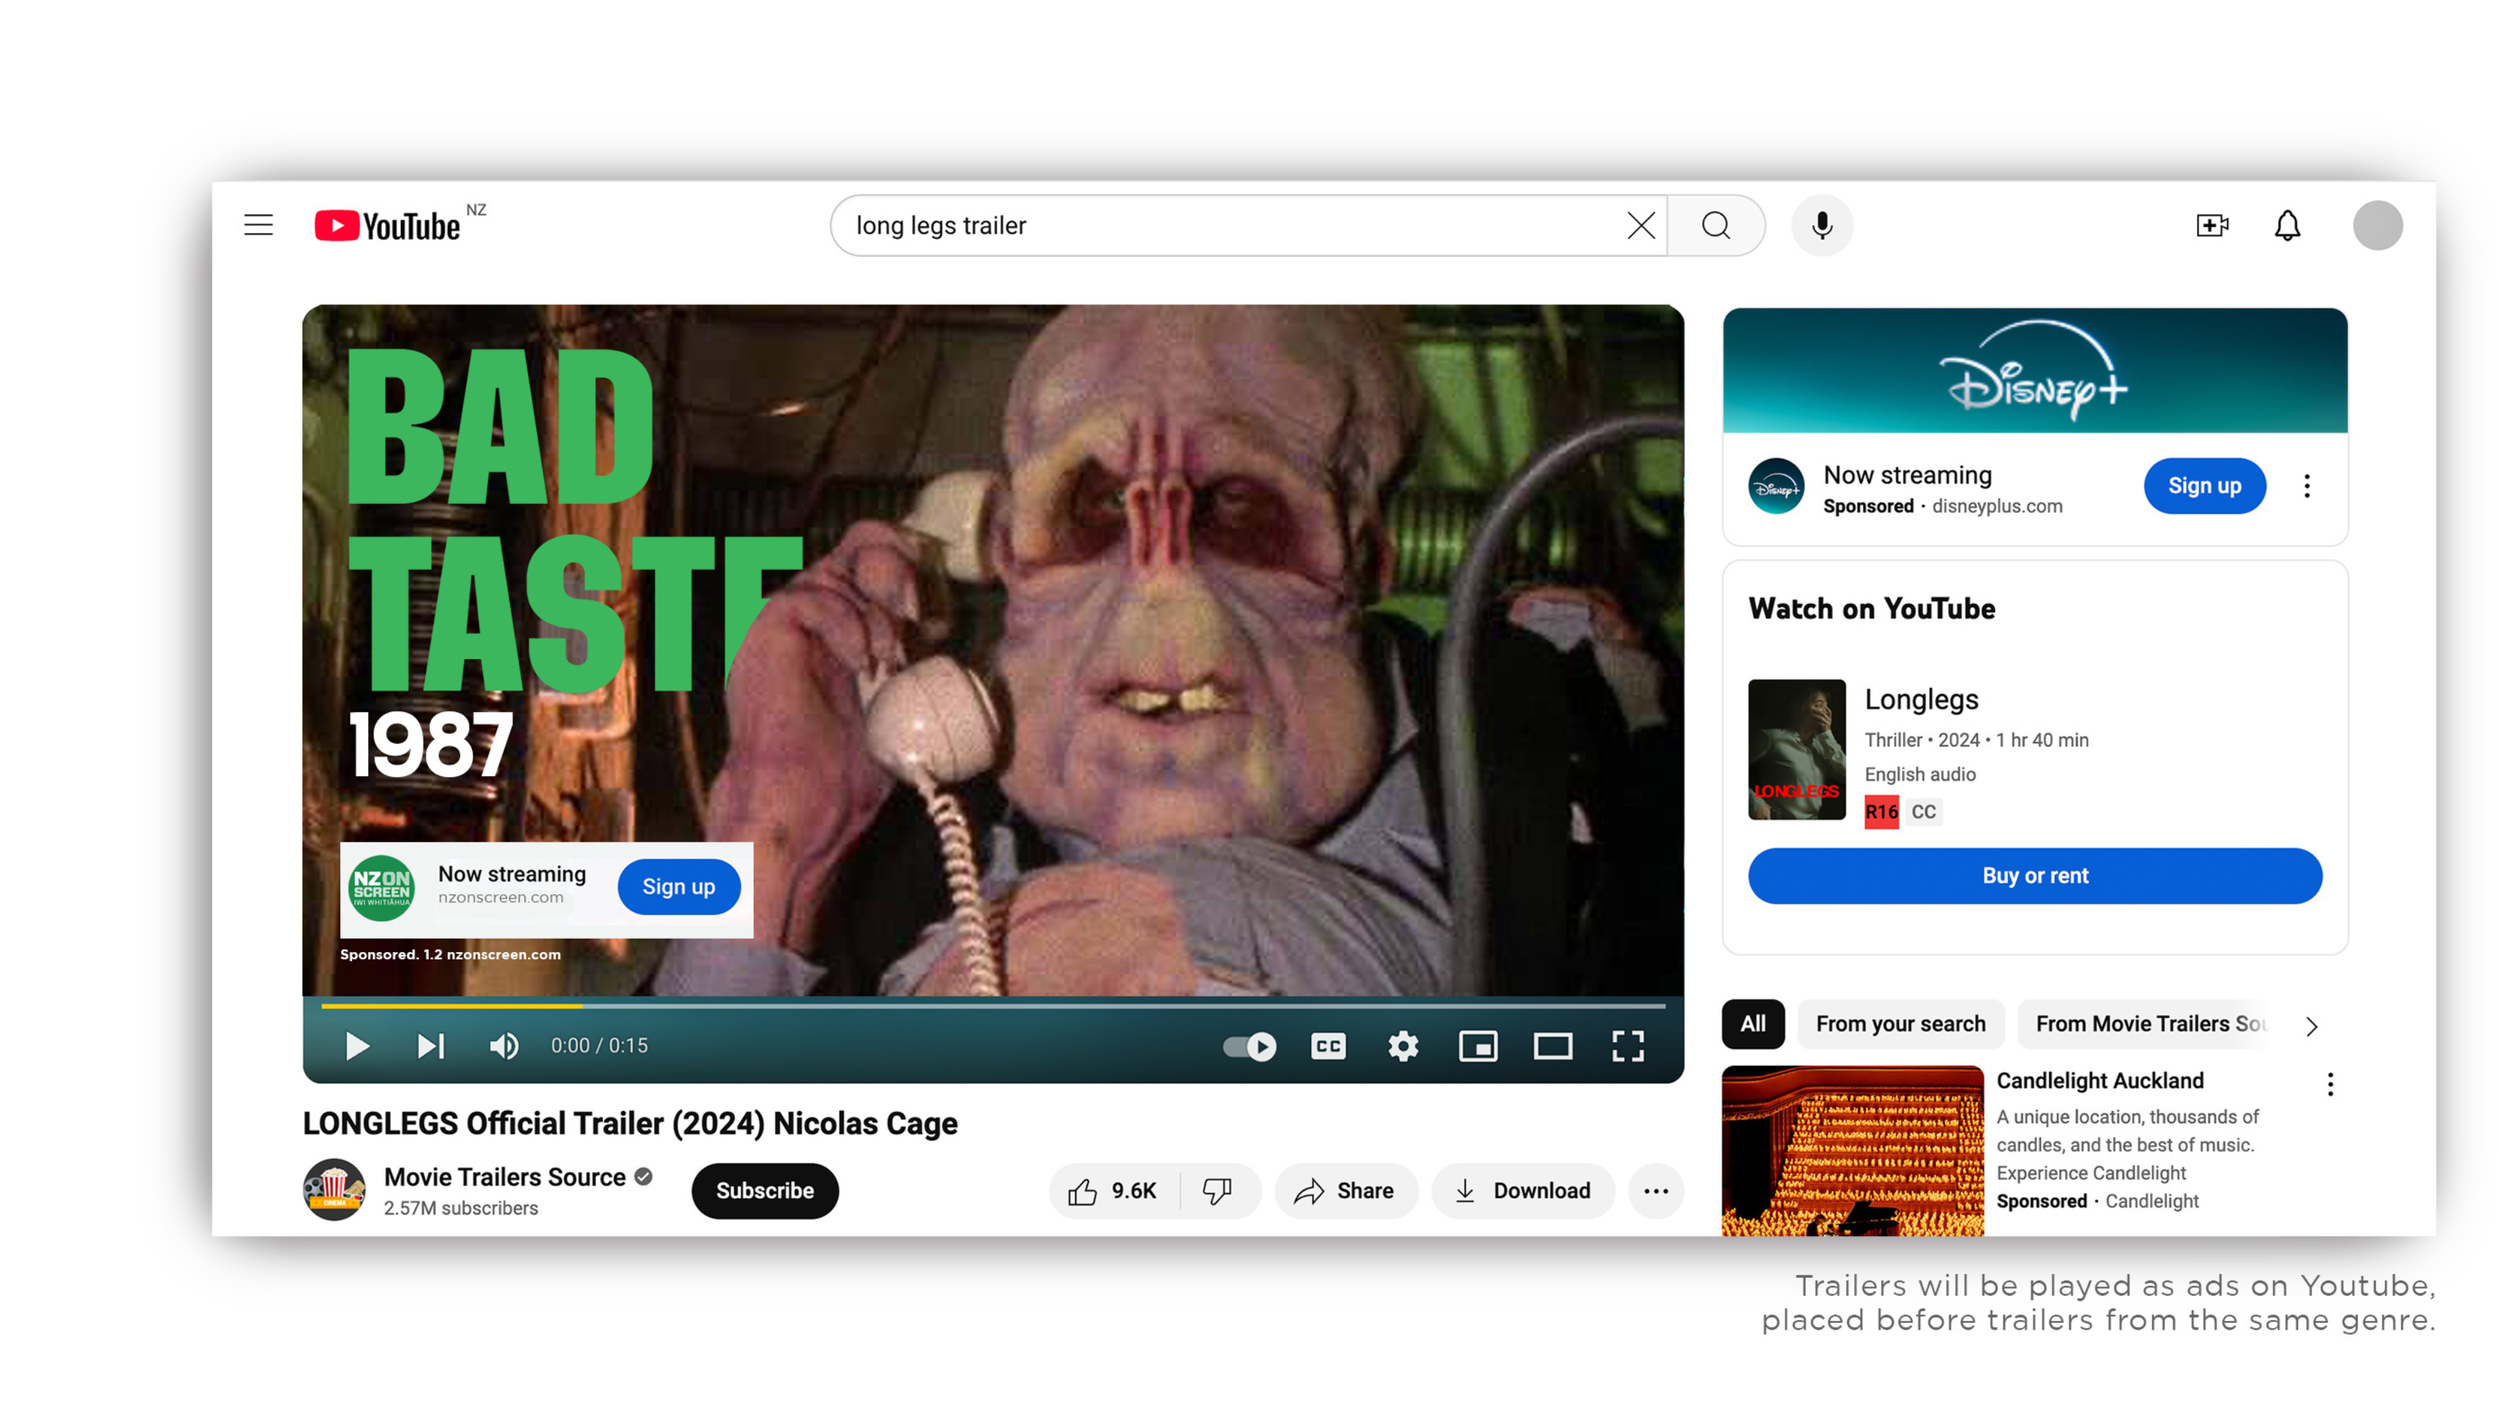2500x1406 pixels.
Task: Open Movie Trailers Source channel avatar
Action: [334, 1190]
